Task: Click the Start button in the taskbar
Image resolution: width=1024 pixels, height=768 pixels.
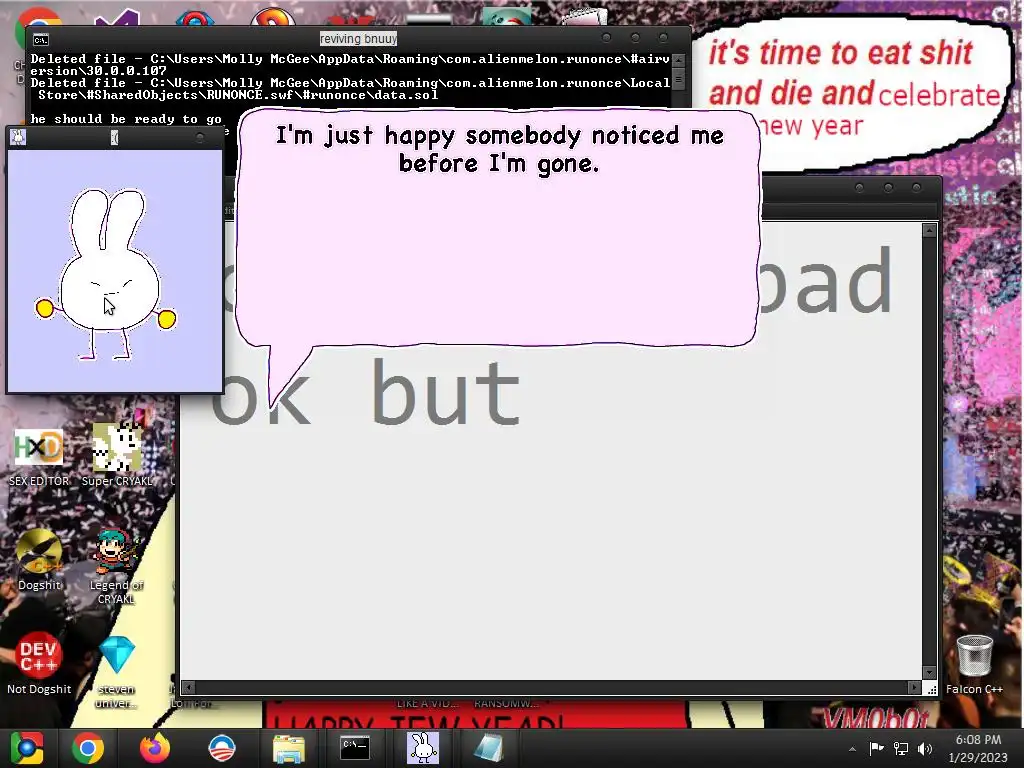Action: [27, 748]
